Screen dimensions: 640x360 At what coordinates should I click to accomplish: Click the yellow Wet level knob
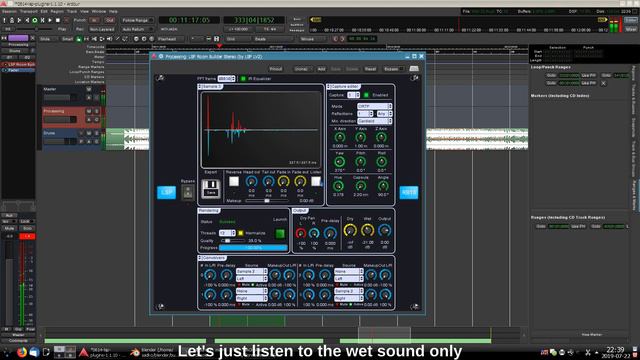367,231
